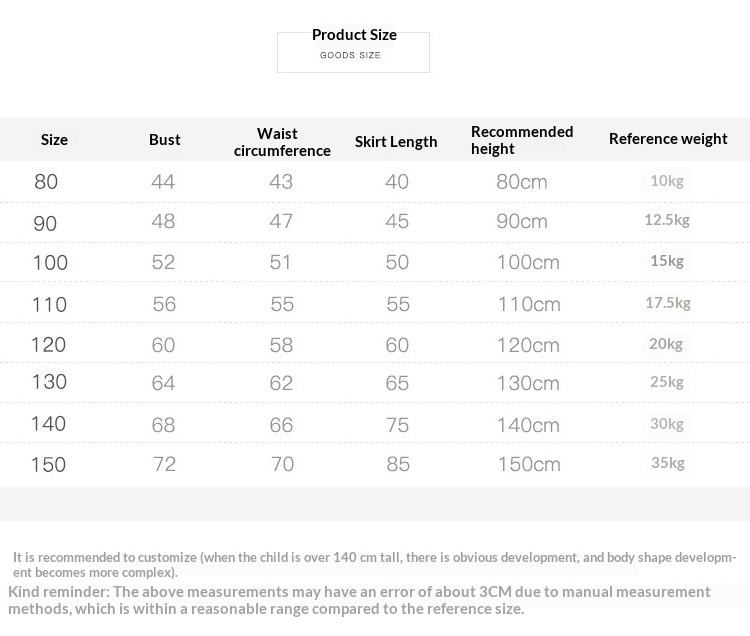The width and height of the screenshot is (750, 636).
Task: Click the 10kg reference weight cell
Action: click(666, 181)
